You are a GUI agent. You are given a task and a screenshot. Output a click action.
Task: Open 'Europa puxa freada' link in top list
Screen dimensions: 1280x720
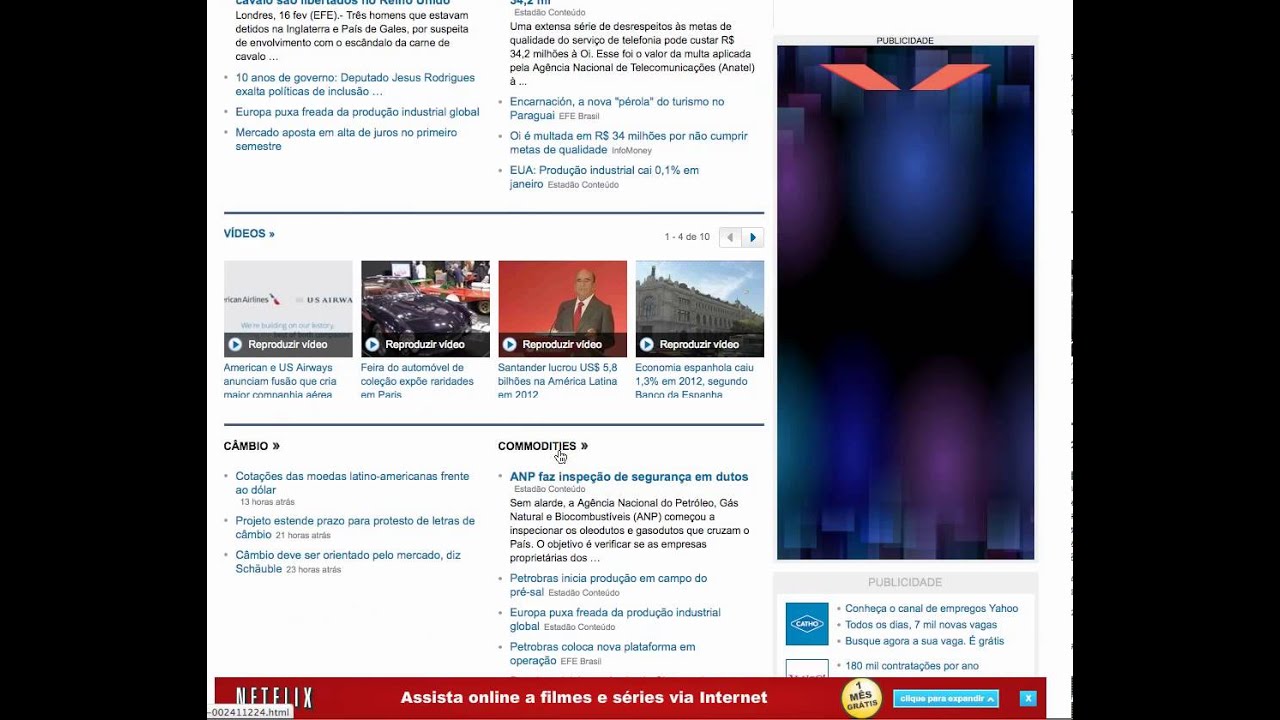(x=357, y=112)
